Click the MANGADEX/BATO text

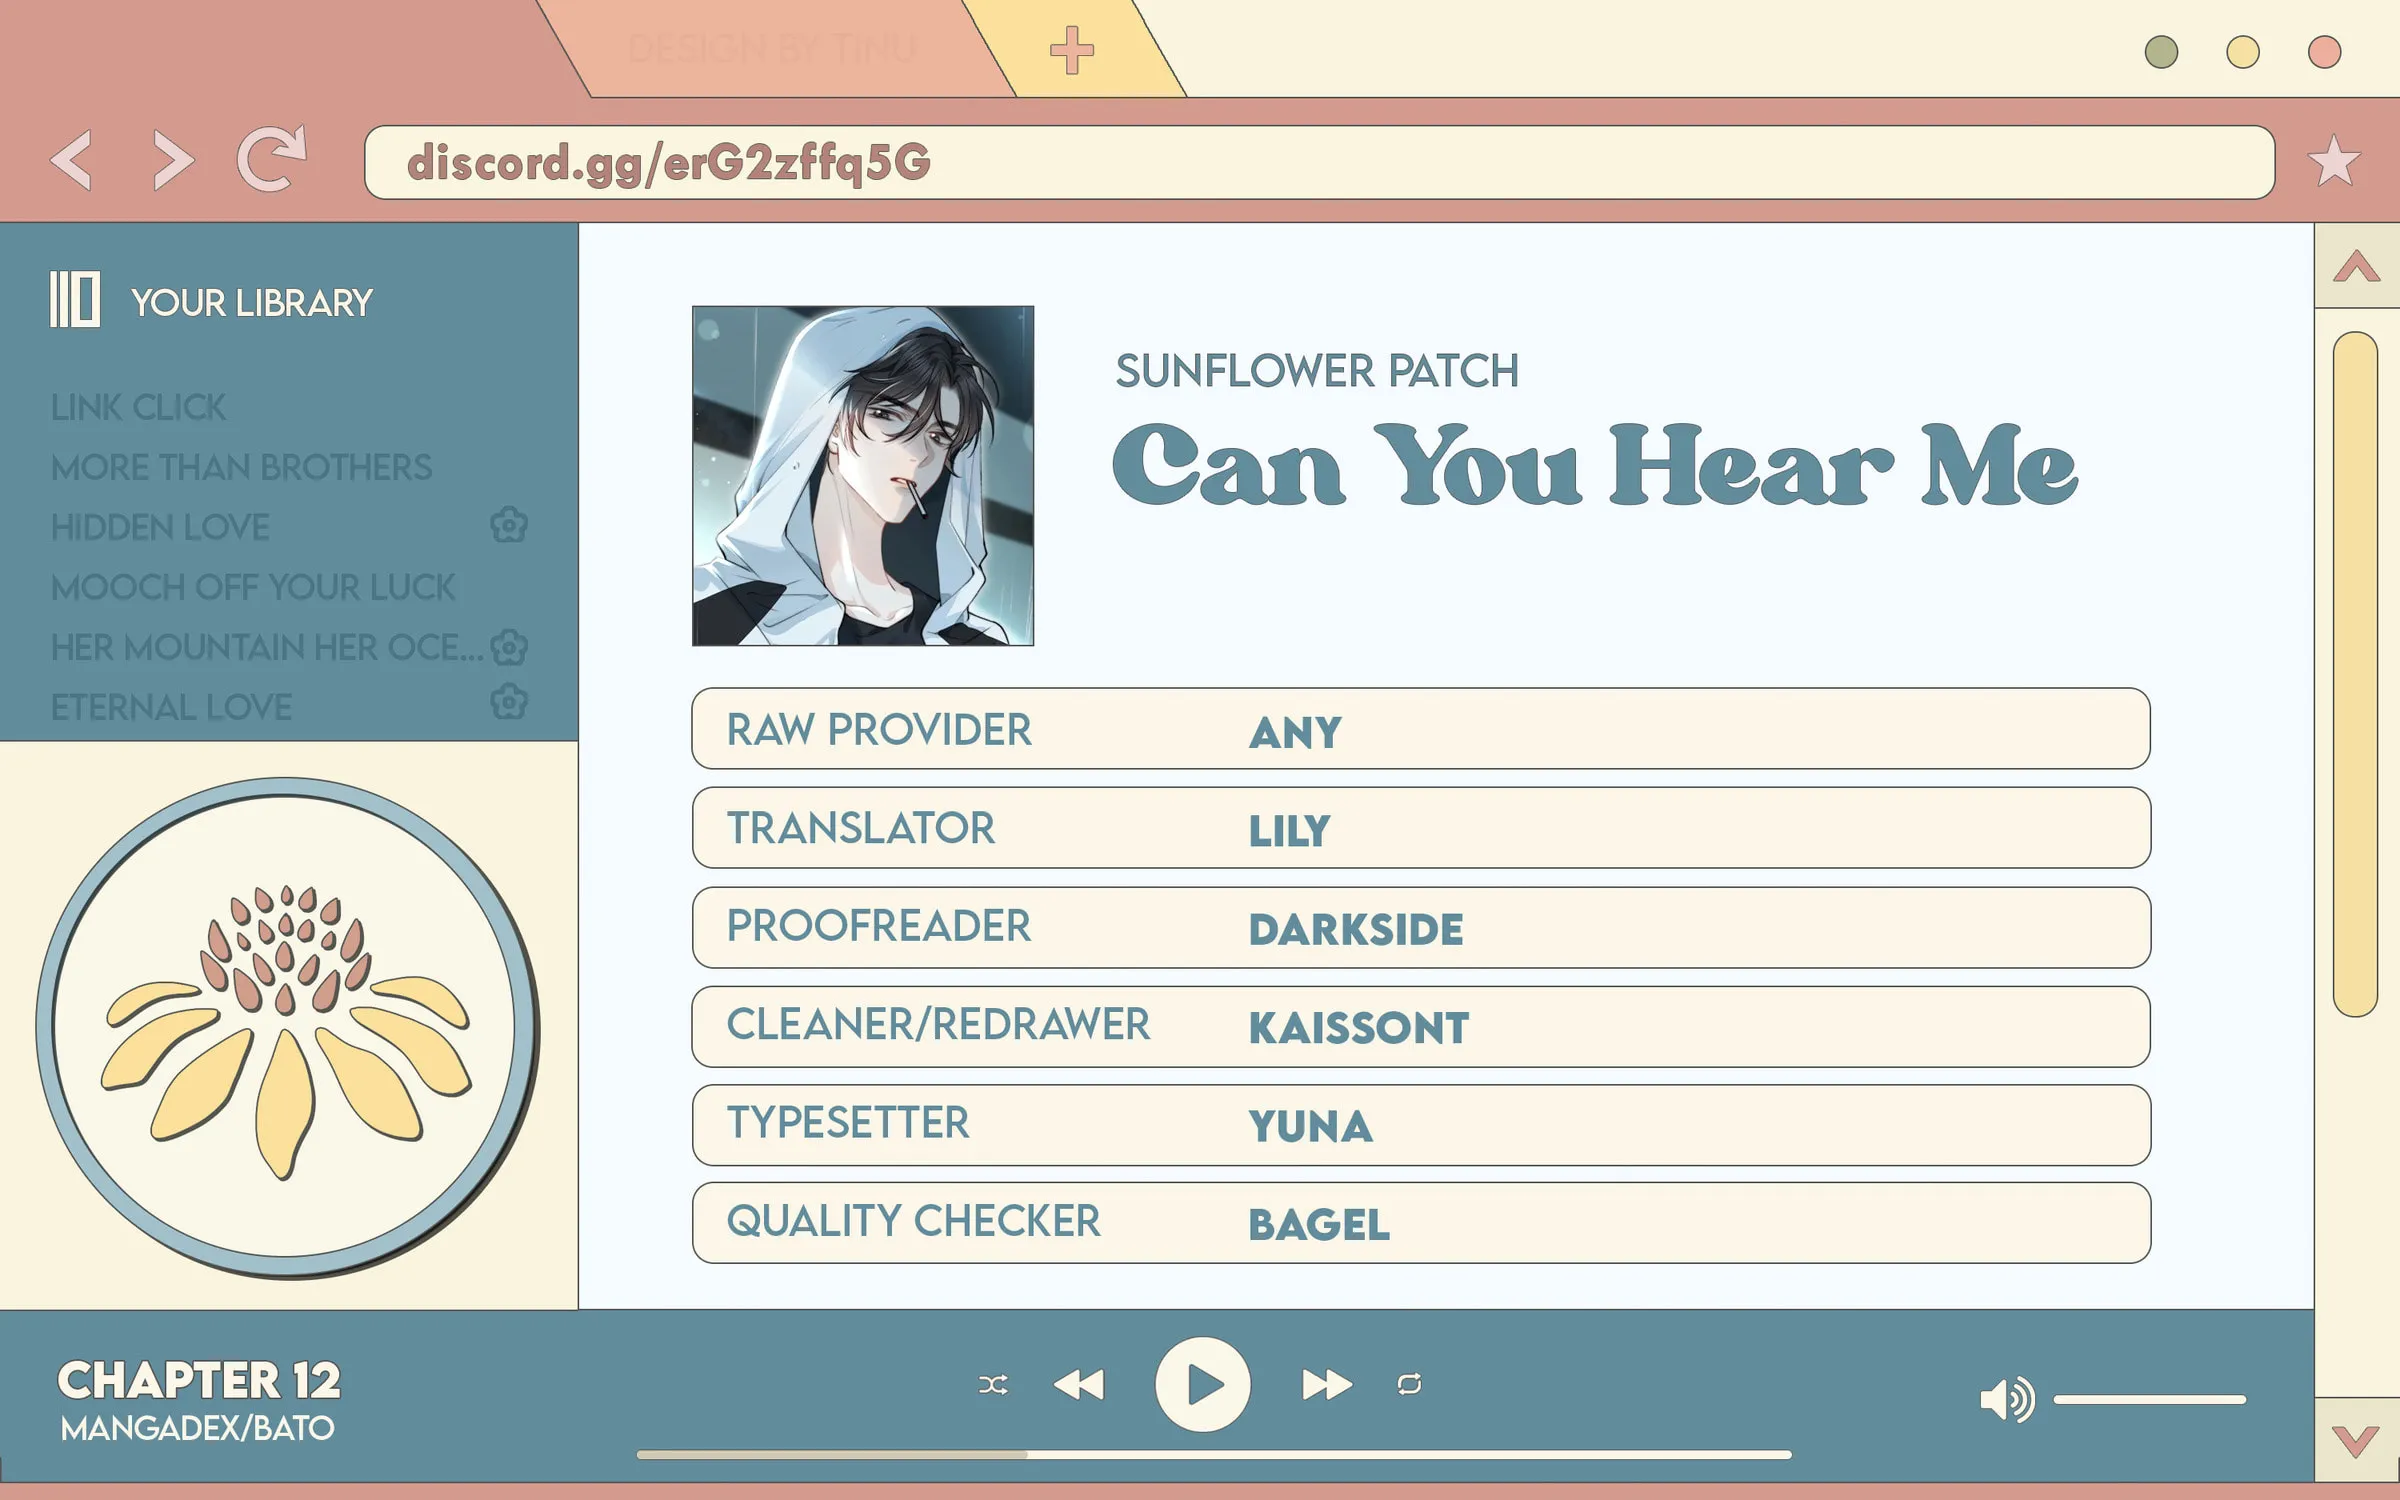(x=197, y=1428)
